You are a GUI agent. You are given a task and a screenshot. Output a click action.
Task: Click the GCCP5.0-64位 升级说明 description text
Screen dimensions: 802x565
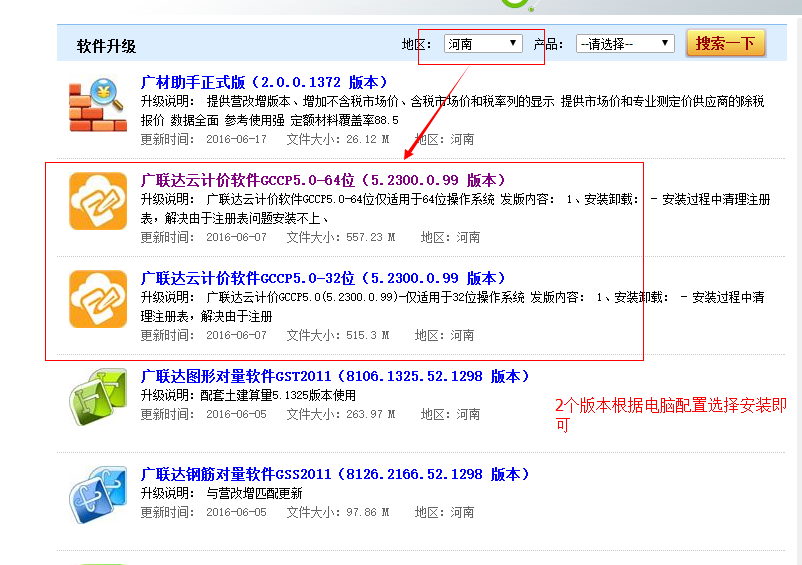[x=456, y=209]
